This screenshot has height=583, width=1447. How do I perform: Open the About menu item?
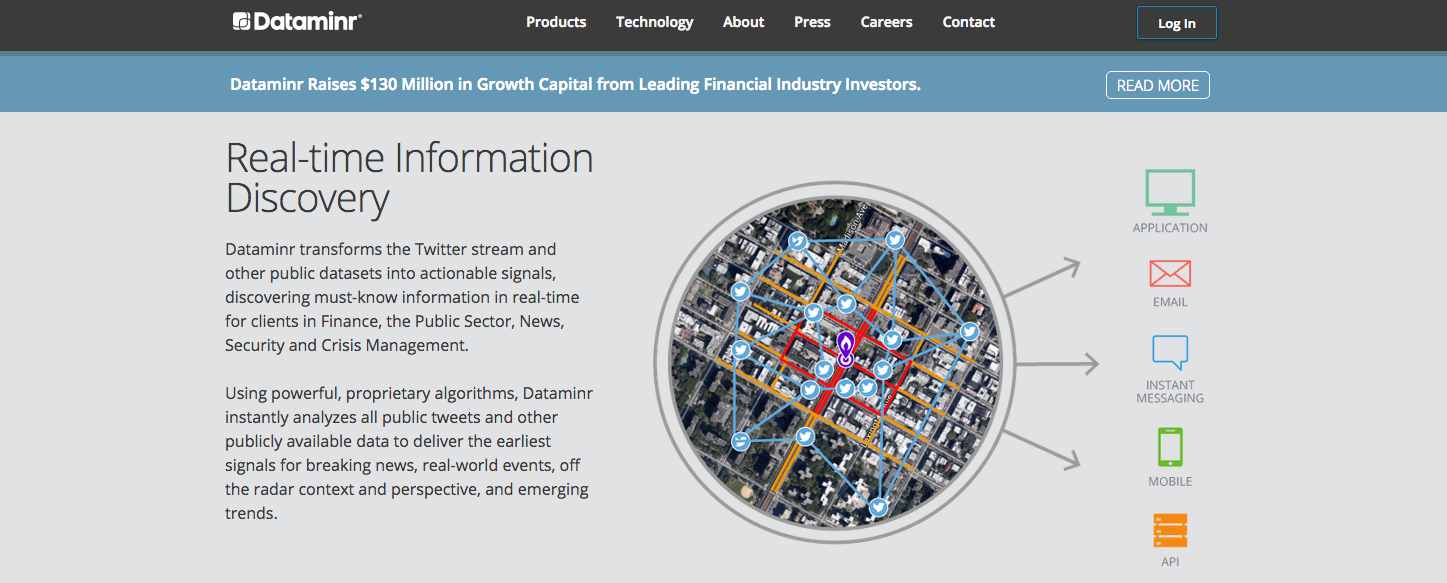[743, 22]
